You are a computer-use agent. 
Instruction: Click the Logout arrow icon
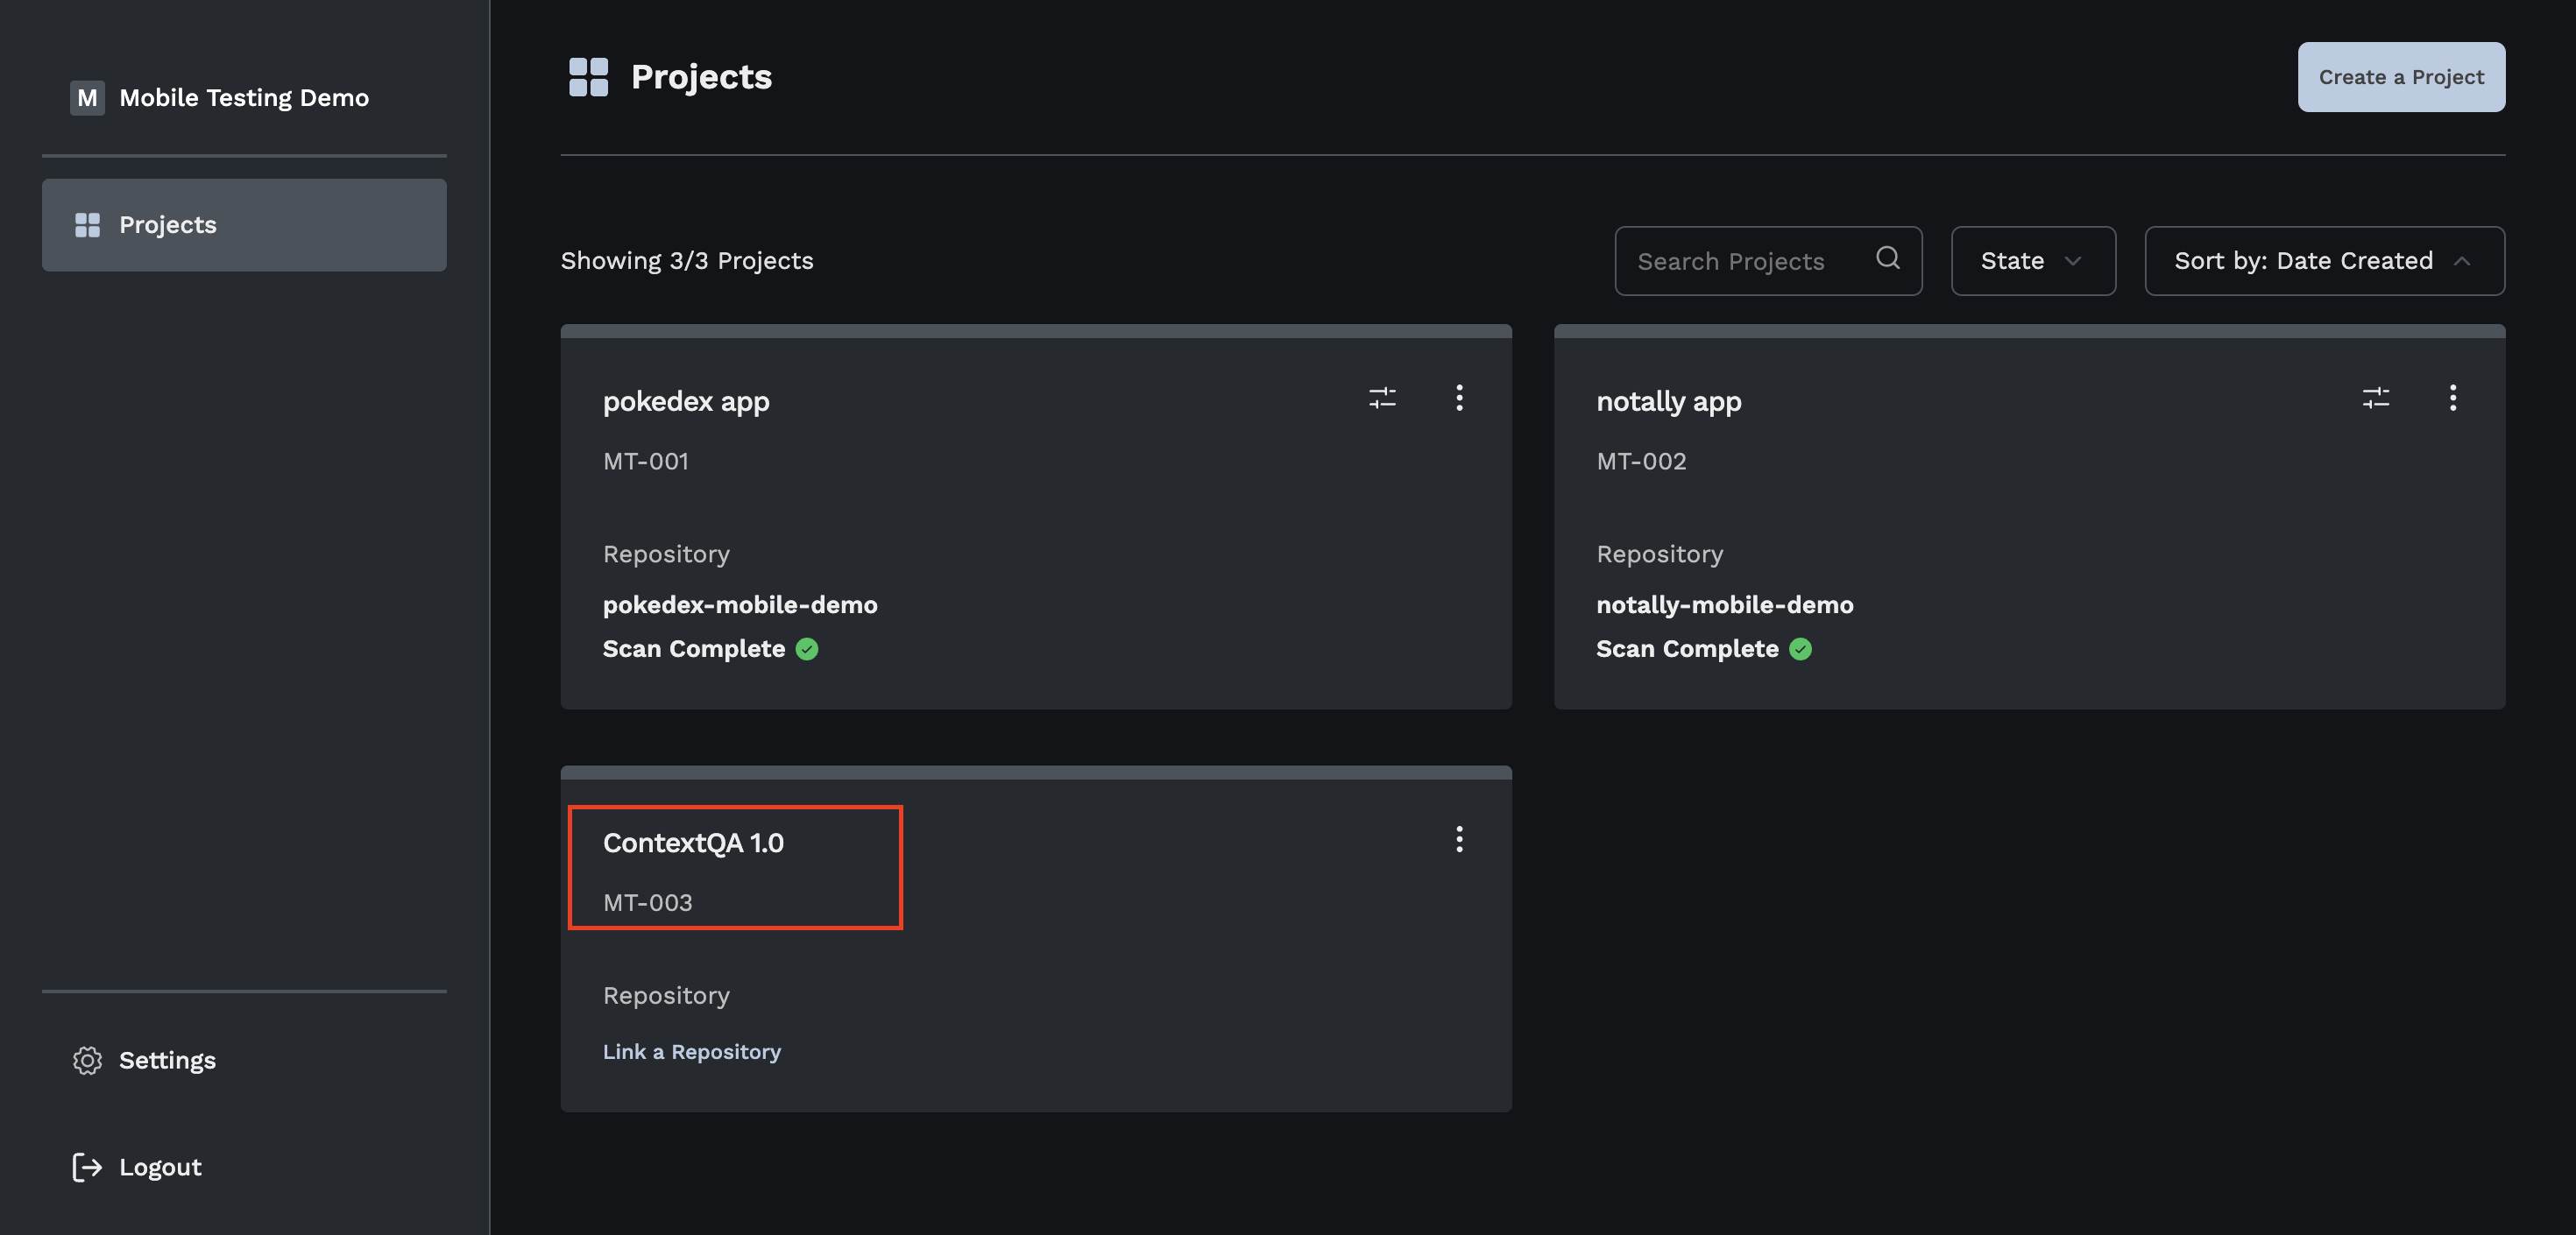(87, 1167)
